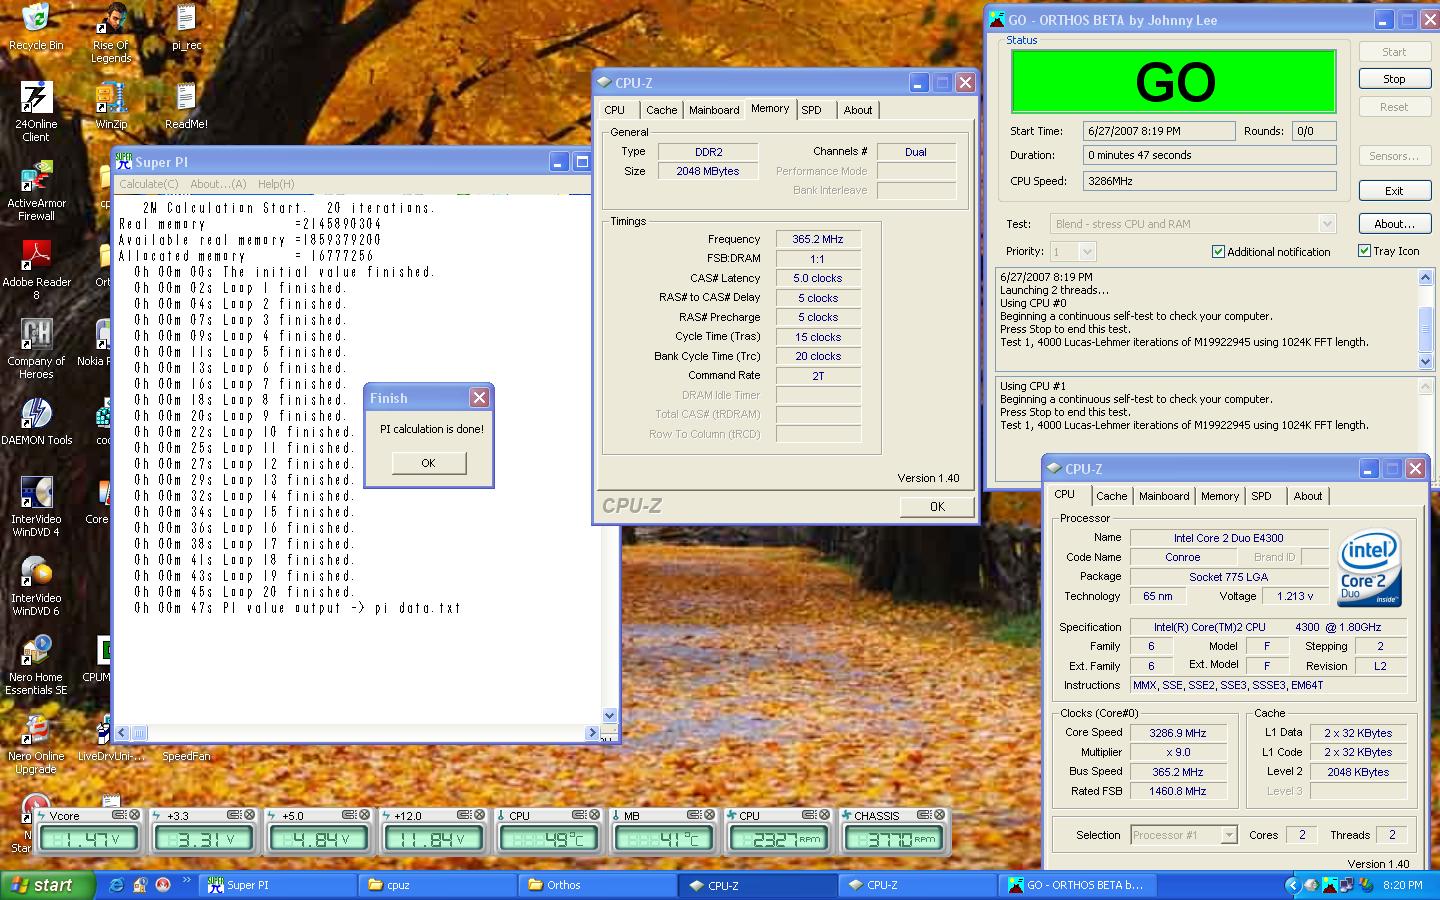This screenshot has height=900, width=1440.
Task: Show hidden system tray icons arrow
Action: (x=1292, y=885)
